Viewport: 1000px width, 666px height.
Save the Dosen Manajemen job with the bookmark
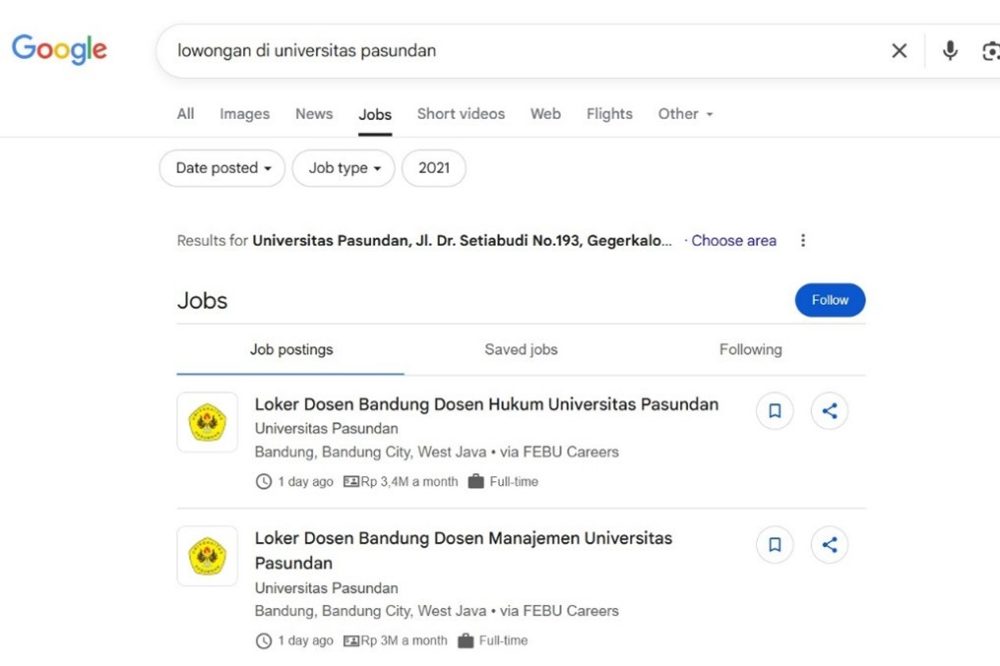click(x=774, y=545)
